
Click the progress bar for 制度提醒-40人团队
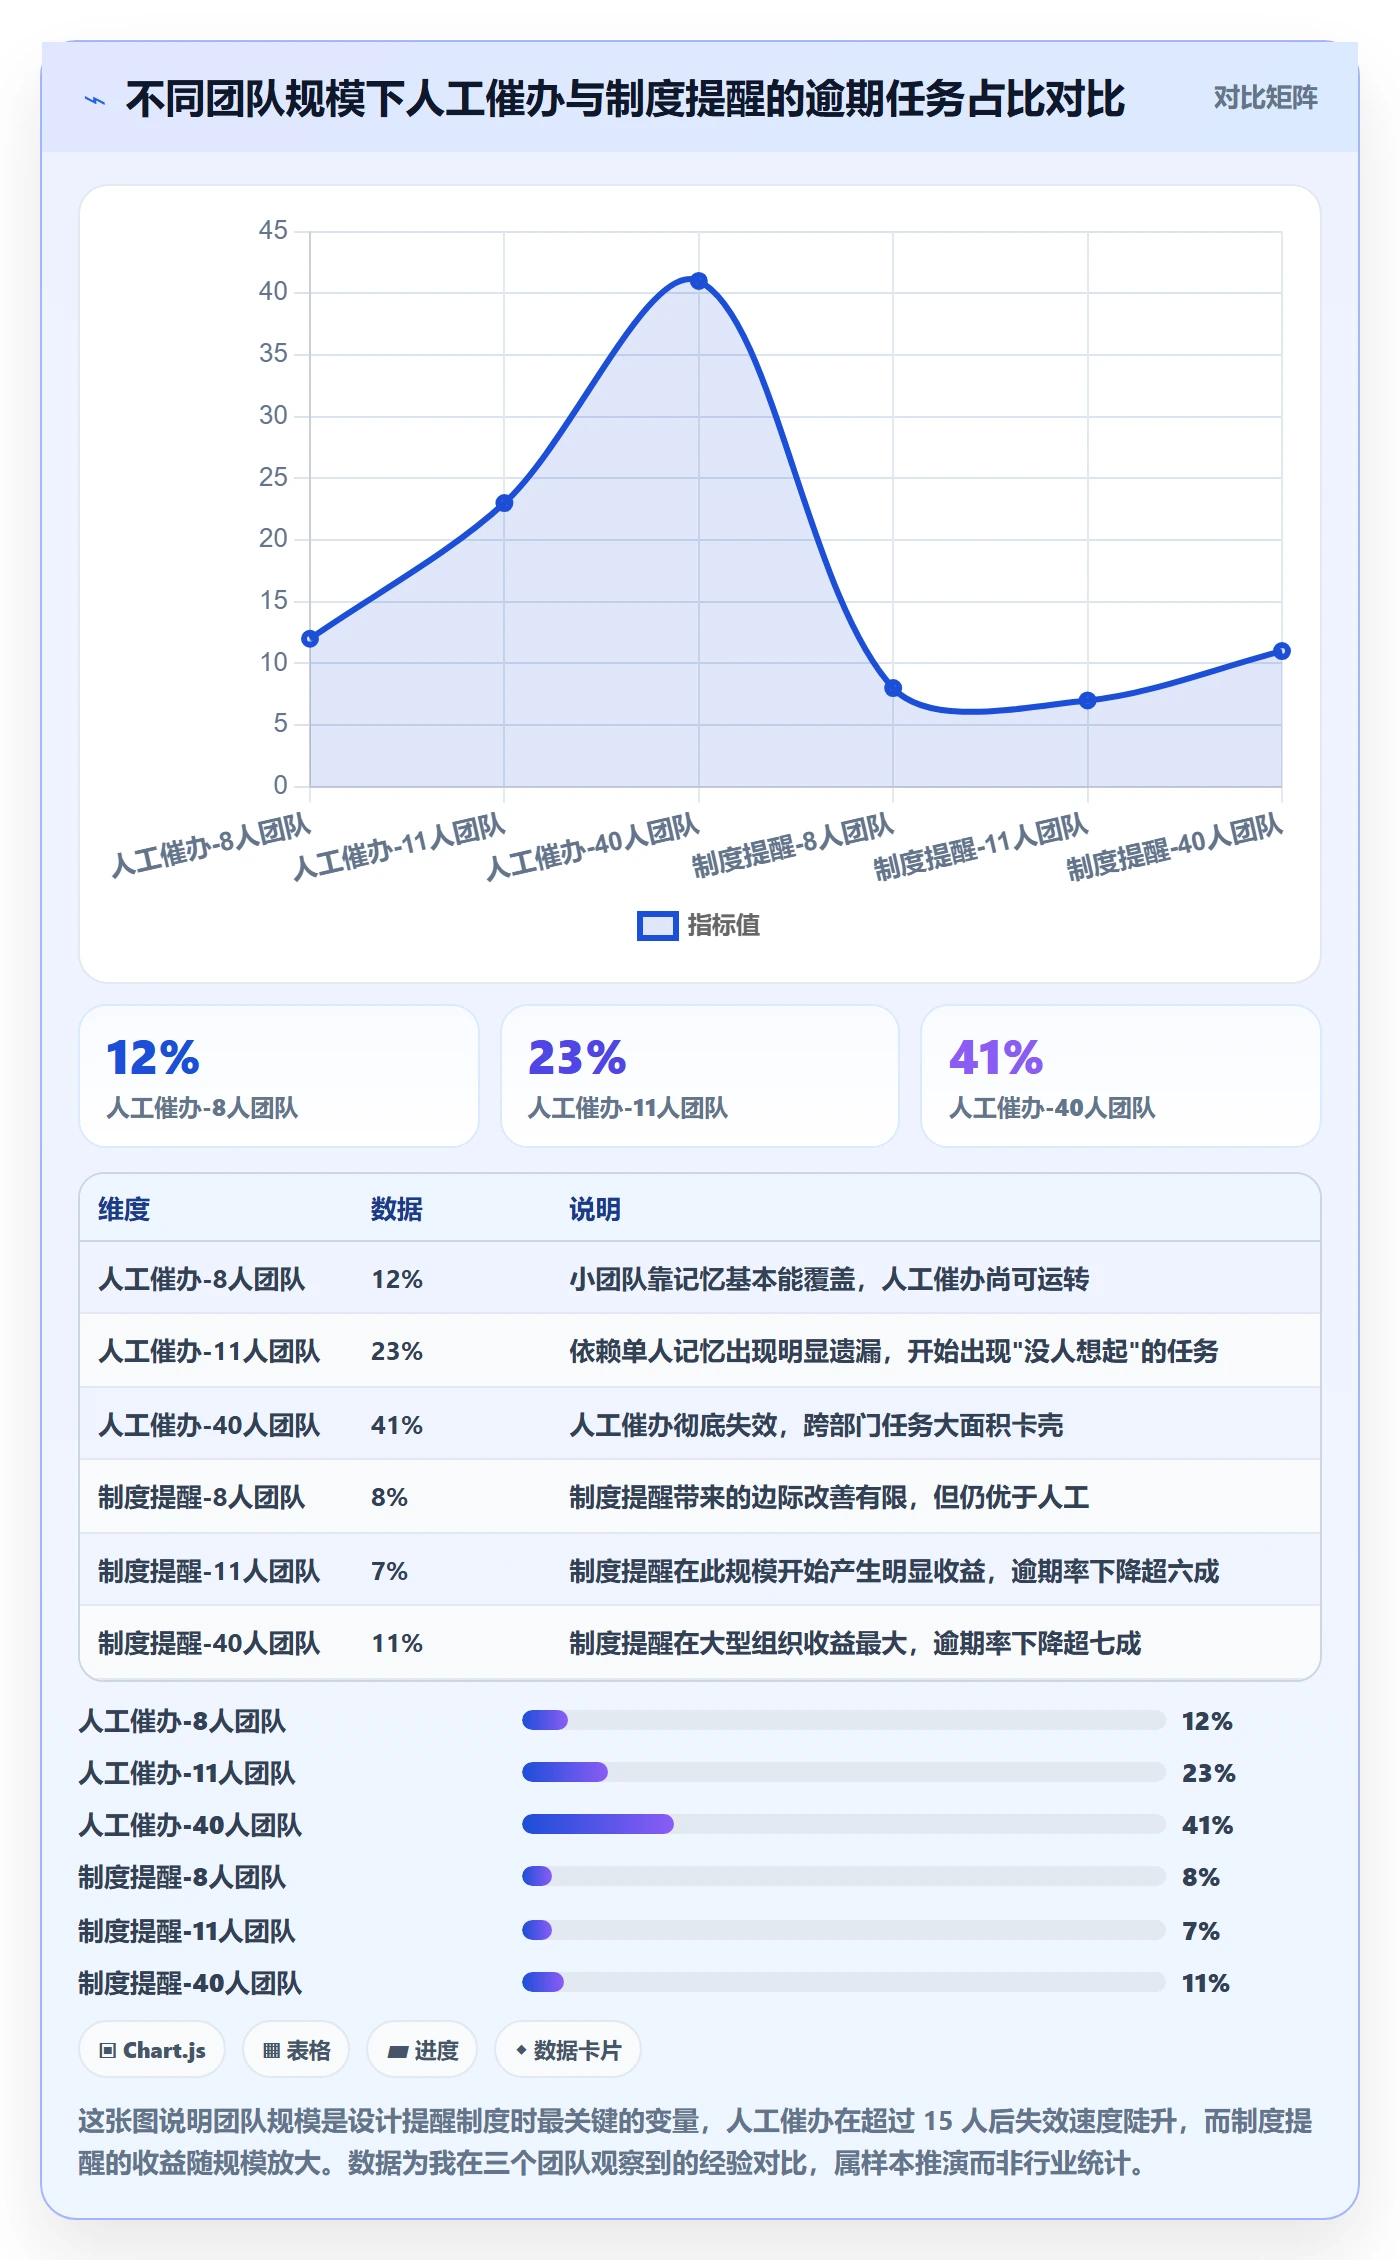pyautogui.click(x=843, y=1982)
